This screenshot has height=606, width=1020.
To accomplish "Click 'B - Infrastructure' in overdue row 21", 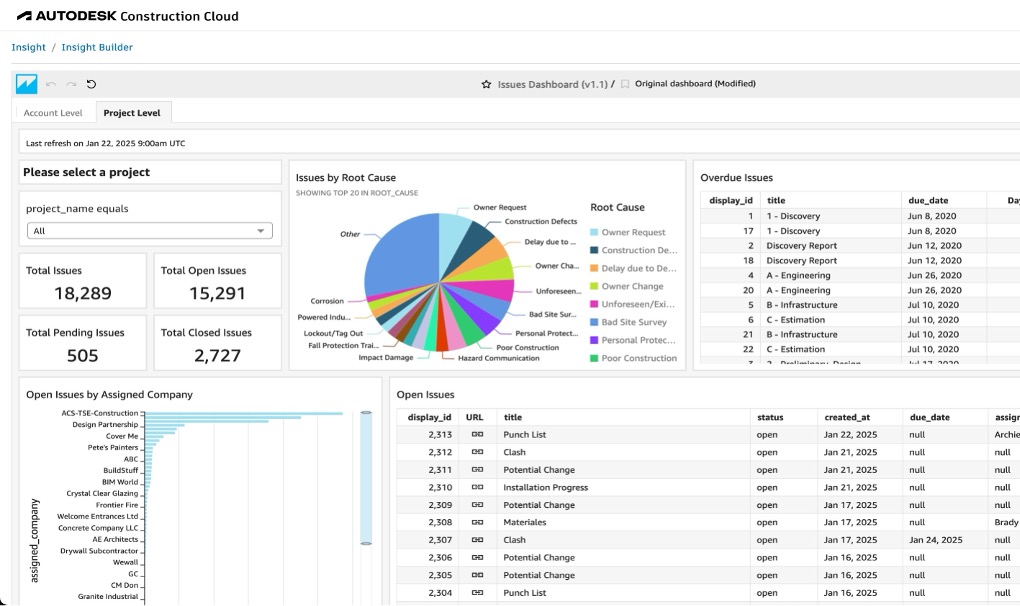I will click(x=802, y=334).
